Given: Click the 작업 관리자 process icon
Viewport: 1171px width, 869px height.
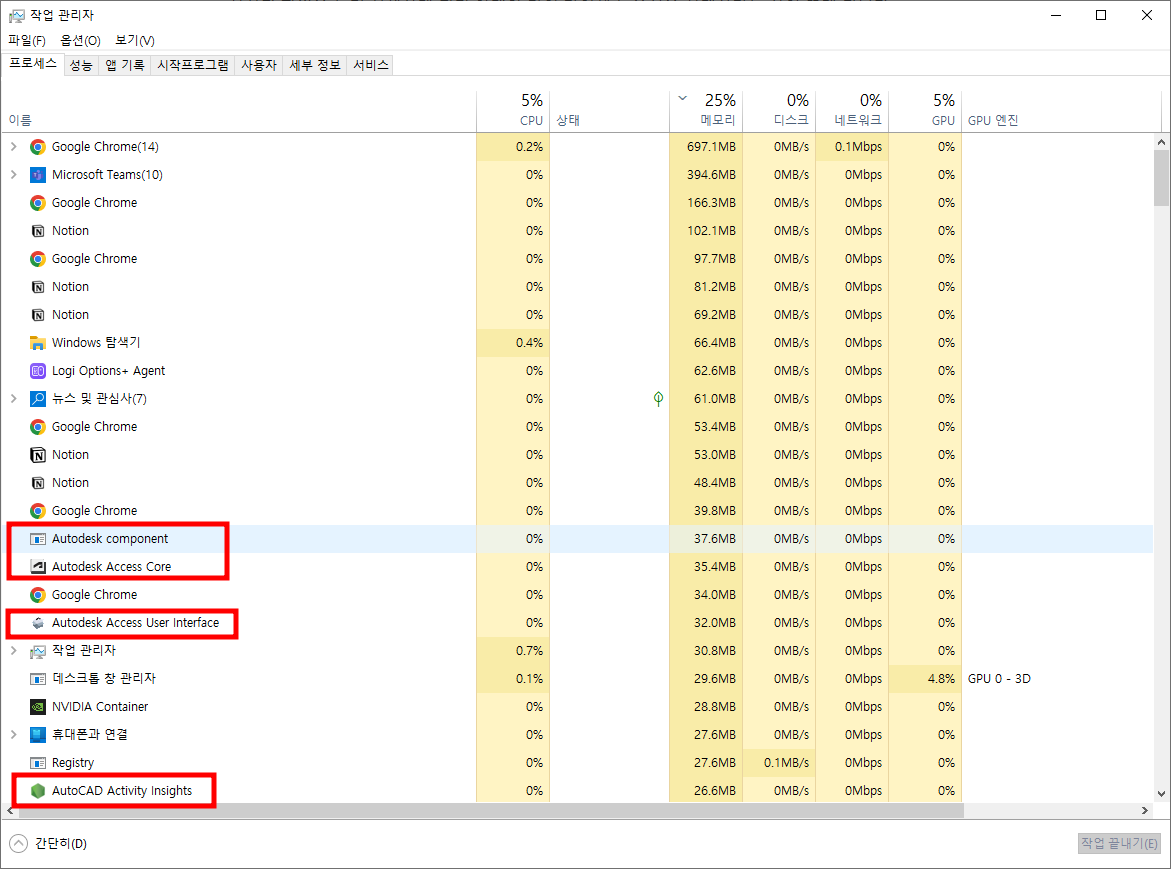Looking at the screenshot, I should 37,651.
